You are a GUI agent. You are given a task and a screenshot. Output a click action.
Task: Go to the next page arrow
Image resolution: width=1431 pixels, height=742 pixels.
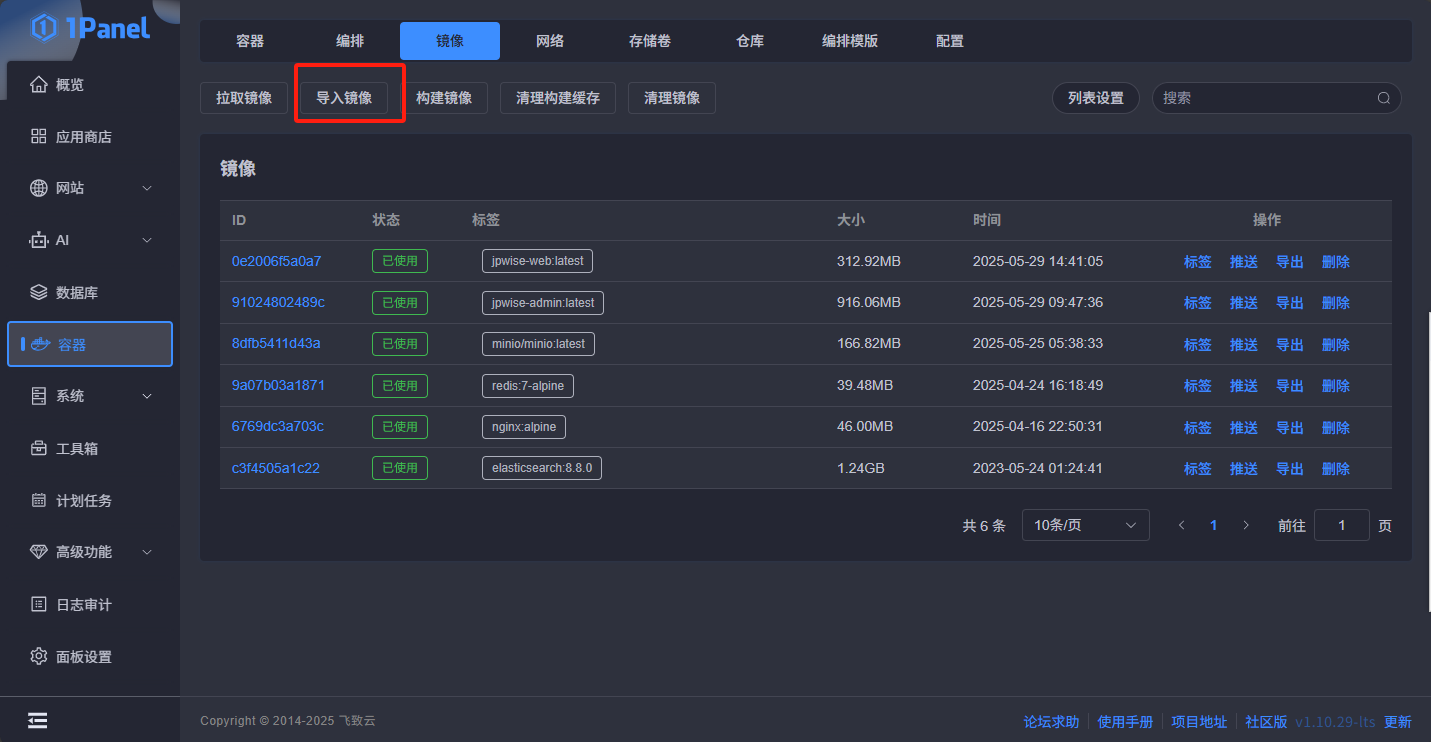(x=1246, y=525)
